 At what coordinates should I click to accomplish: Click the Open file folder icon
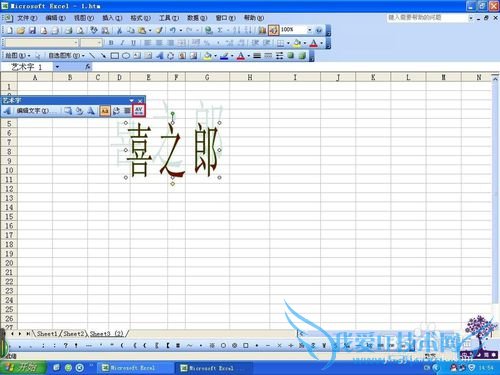click(x=21, y=31)
